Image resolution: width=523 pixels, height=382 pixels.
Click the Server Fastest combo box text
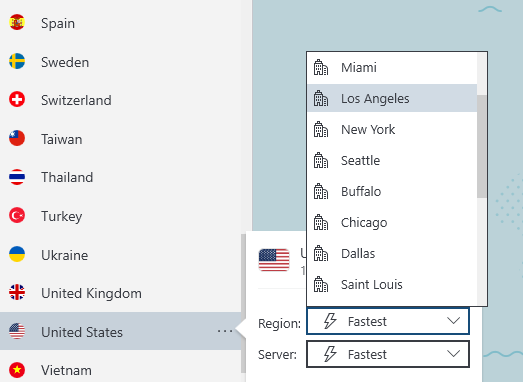(x=367, y=354)
